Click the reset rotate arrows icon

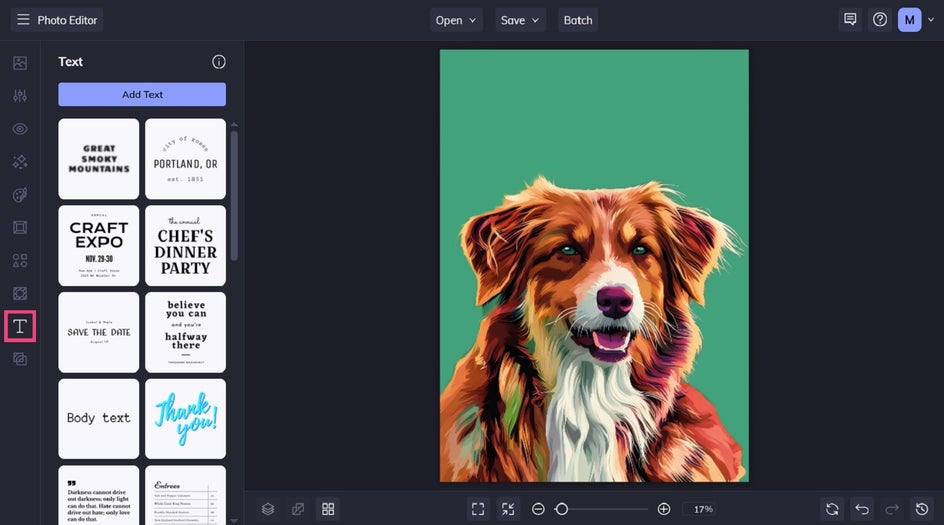pyautogui.click(x=832, y=509)
